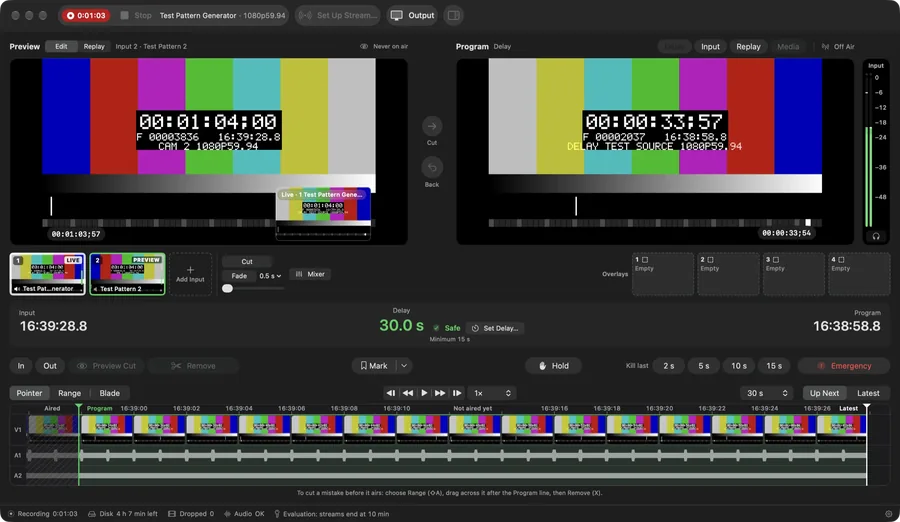Open the Set Delay dialog
900x522 pixels.
tap(495, 328)
